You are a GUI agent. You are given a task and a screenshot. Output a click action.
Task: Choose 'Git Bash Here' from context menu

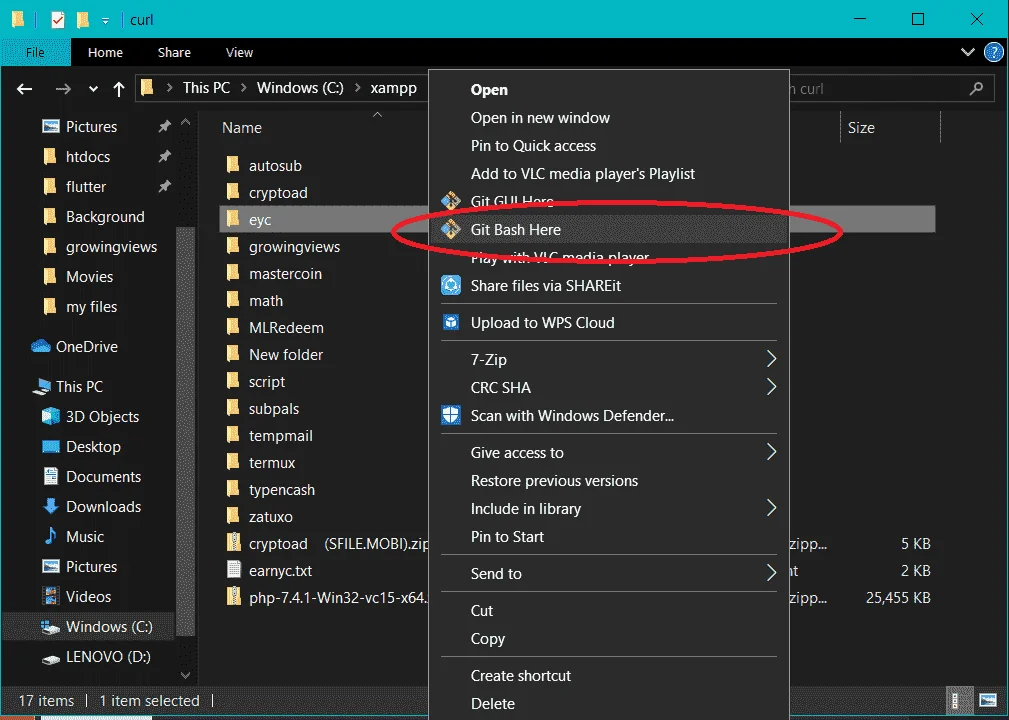point(608,230)
